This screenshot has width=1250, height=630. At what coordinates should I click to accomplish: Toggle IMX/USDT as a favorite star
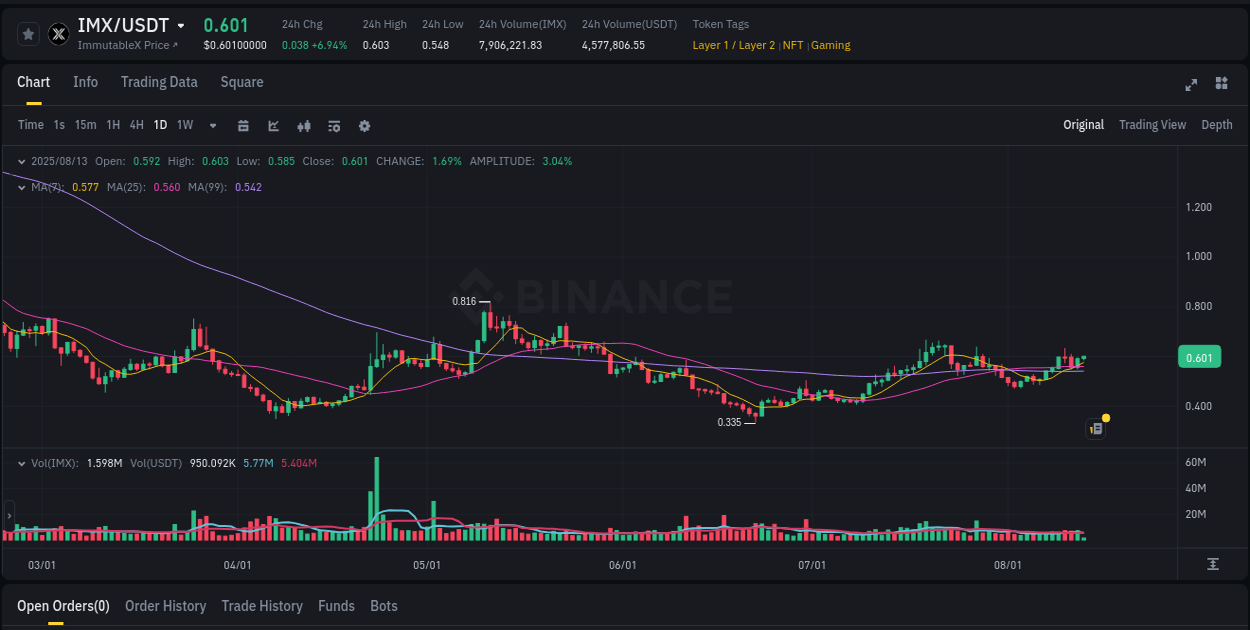tap(28, 33)
